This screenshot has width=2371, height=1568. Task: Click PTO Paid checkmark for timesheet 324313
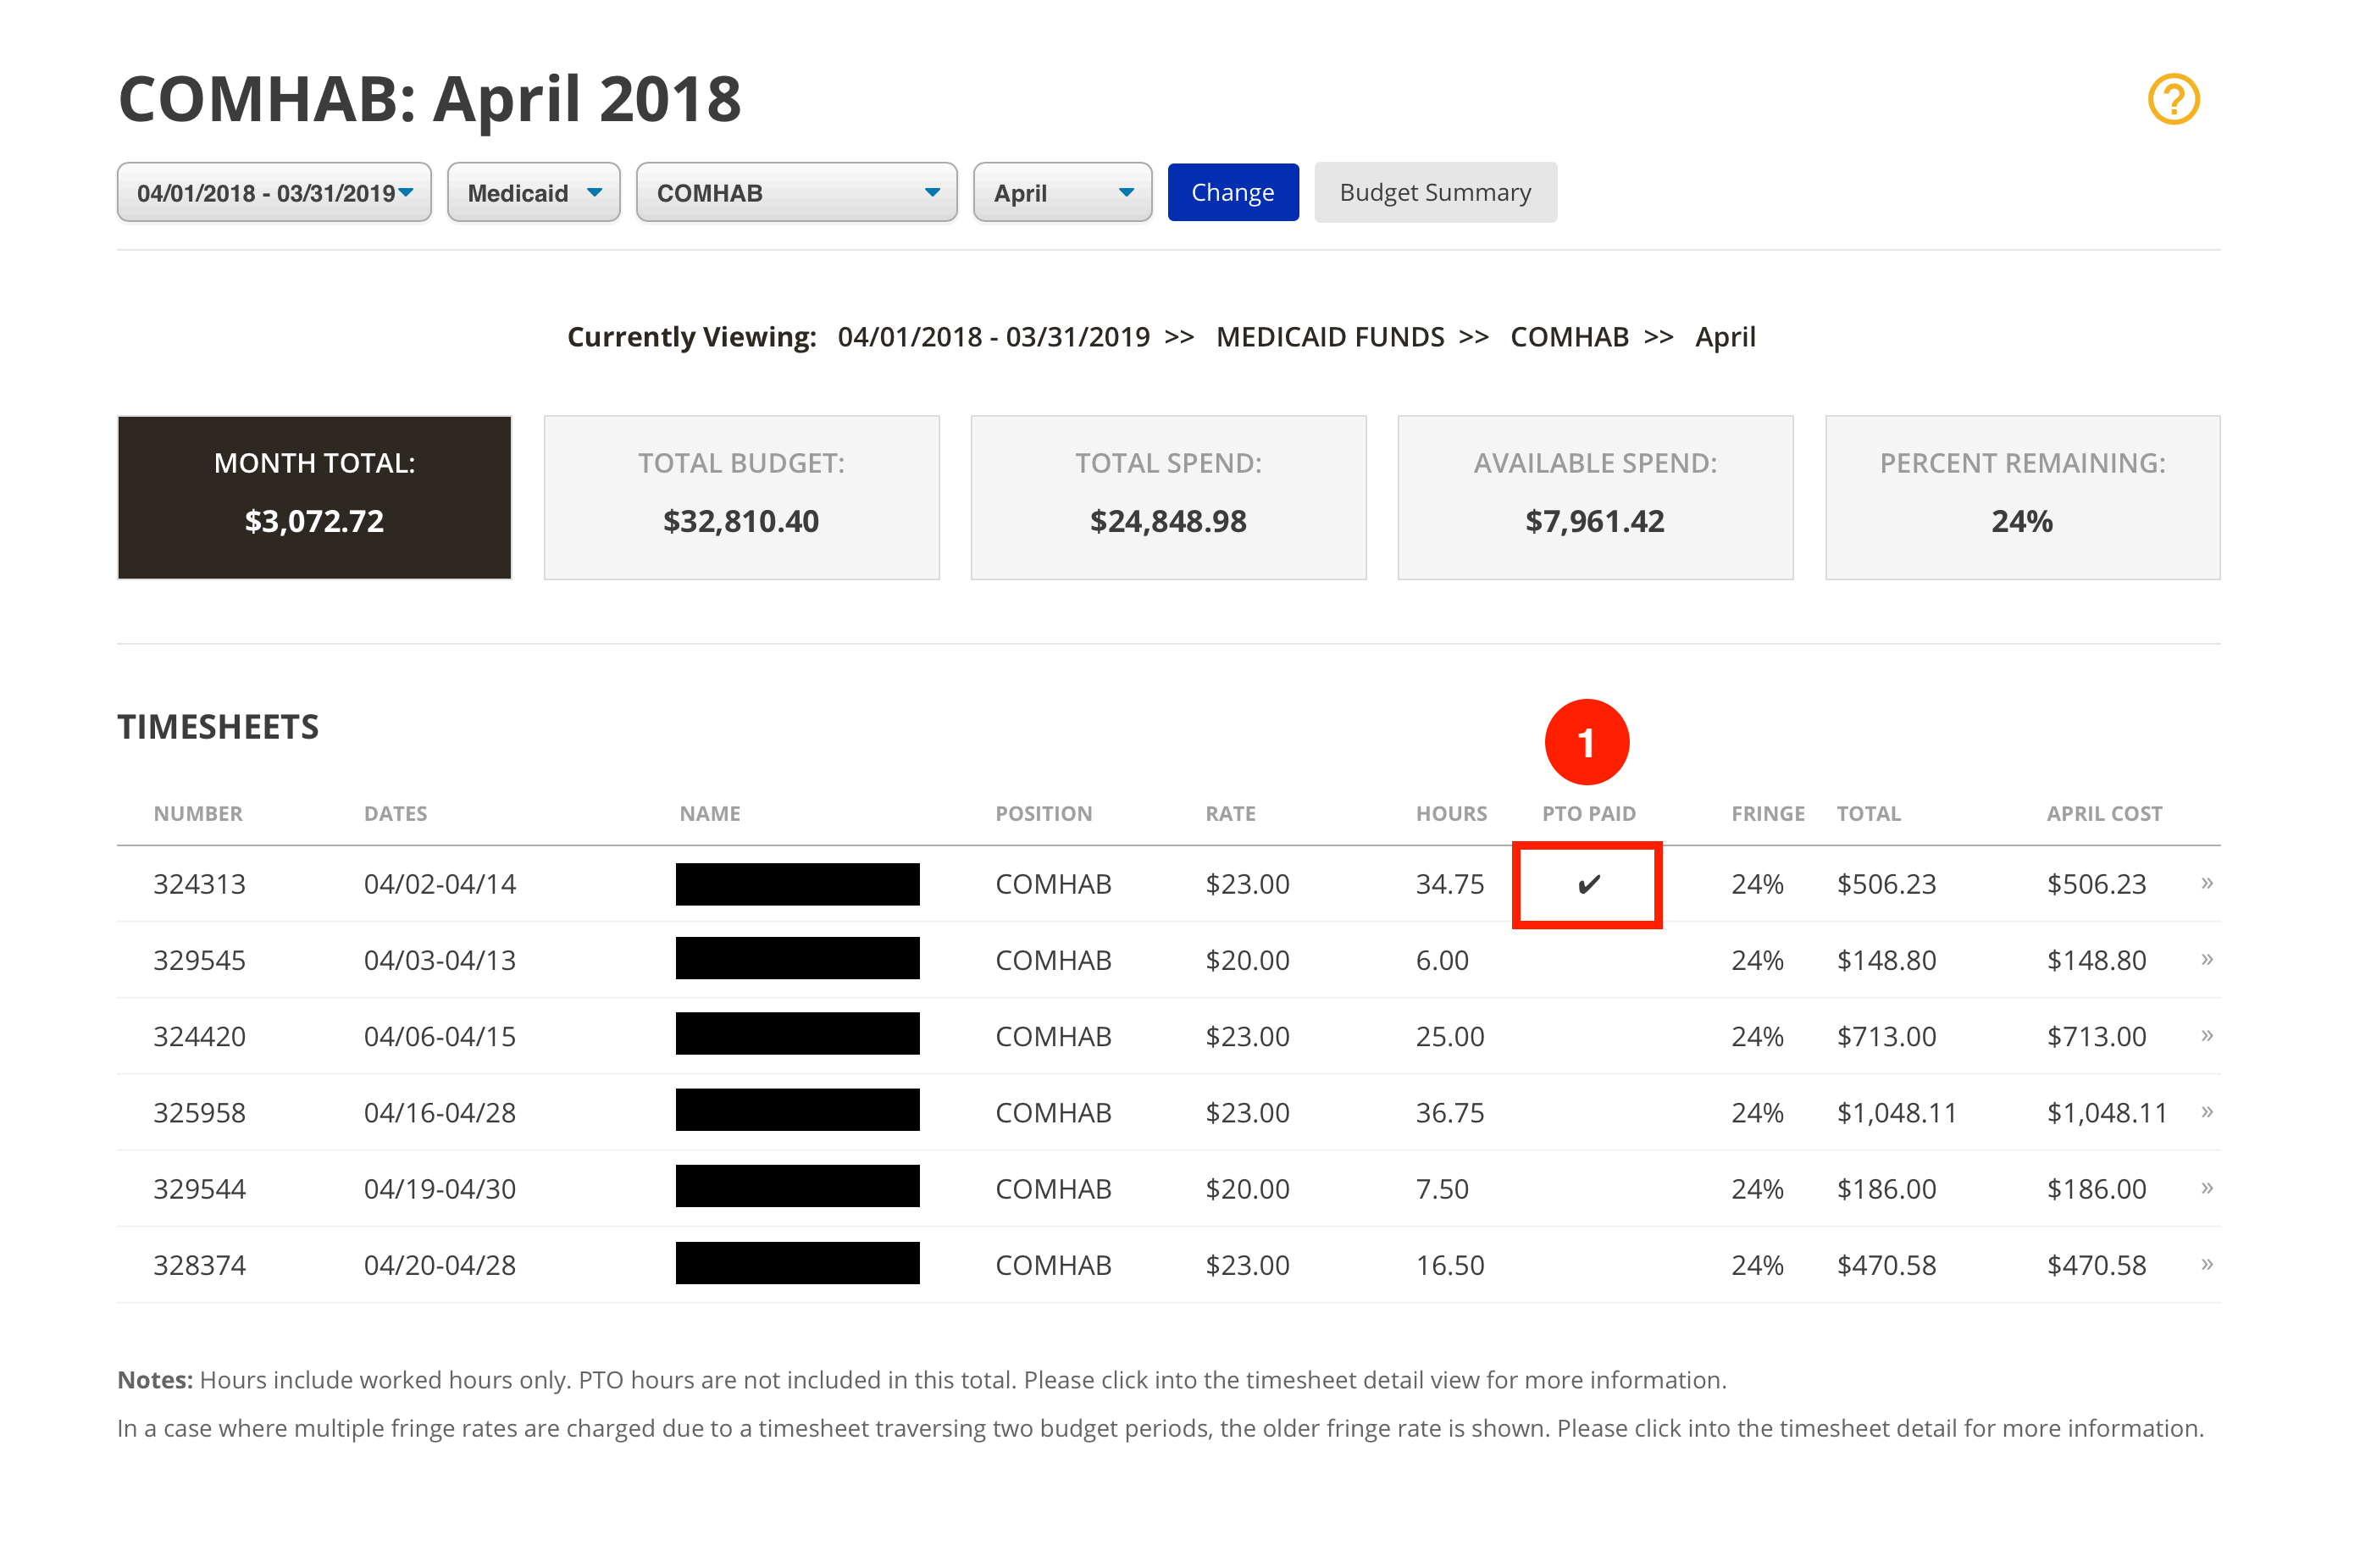click(1588, 885)
